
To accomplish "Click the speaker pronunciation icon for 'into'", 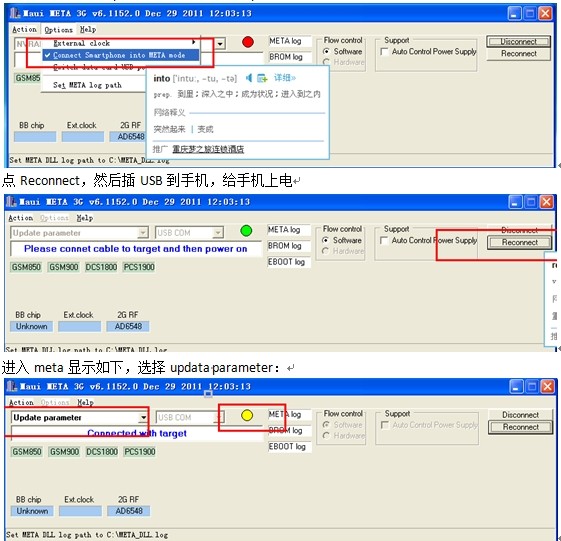I will pyautogui.click(x=249, y=78).
